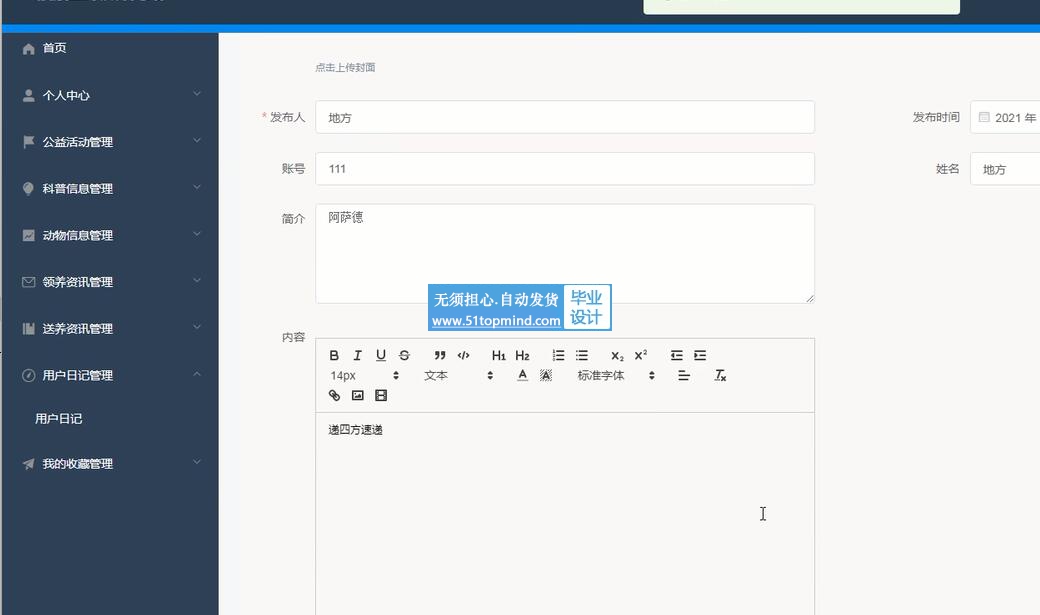The height and width of the screenshot is (615, 1040).
Task: Apply Heading 1 style
Action: [499, 356]
